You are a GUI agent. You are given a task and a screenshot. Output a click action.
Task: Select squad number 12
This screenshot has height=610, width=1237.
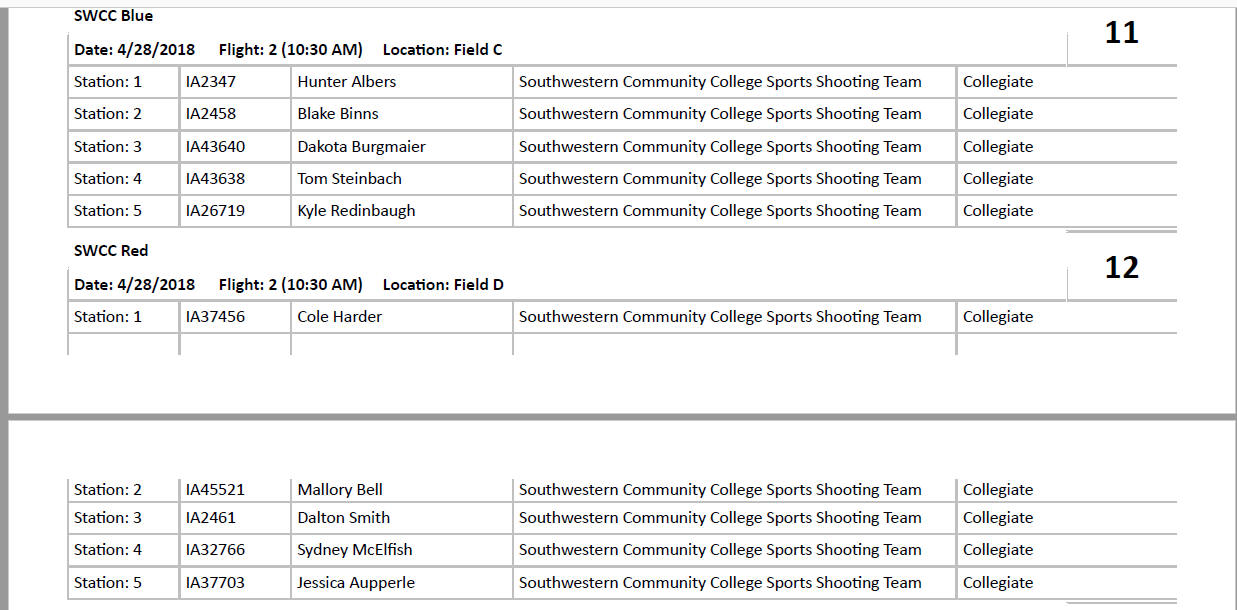1121,268
